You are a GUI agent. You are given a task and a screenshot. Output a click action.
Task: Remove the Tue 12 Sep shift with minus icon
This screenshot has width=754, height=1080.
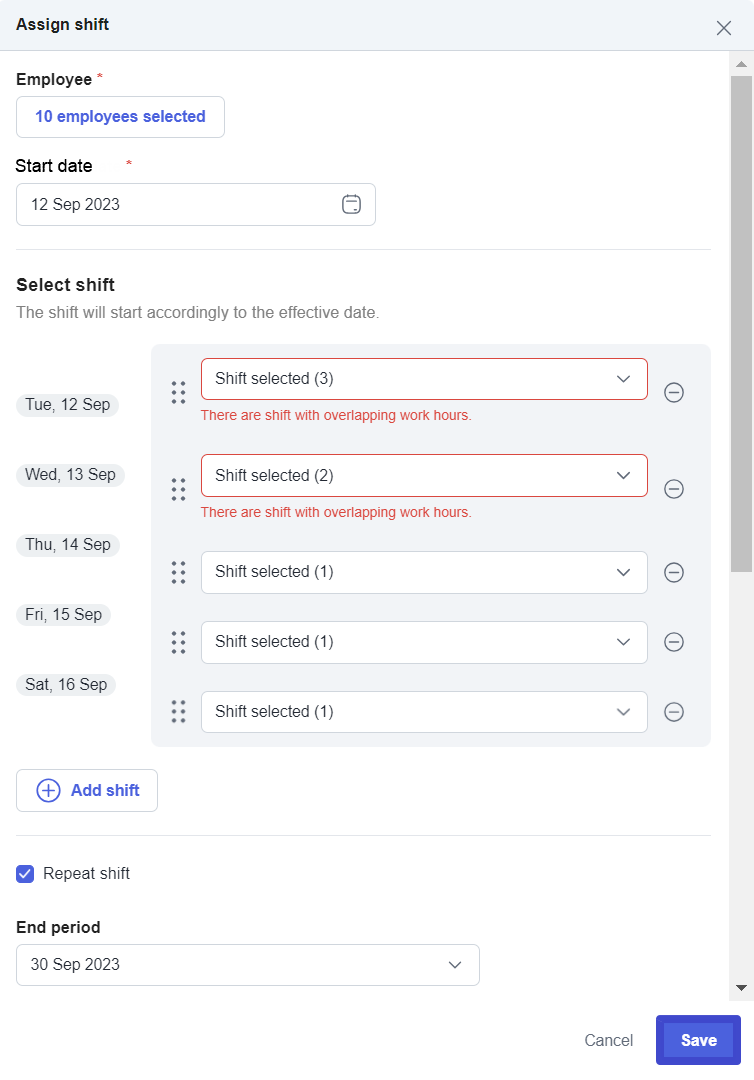673,392
